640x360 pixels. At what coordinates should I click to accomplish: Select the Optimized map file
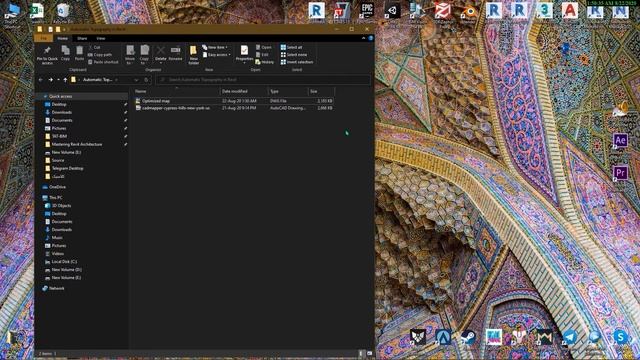(x=234, y=101)
